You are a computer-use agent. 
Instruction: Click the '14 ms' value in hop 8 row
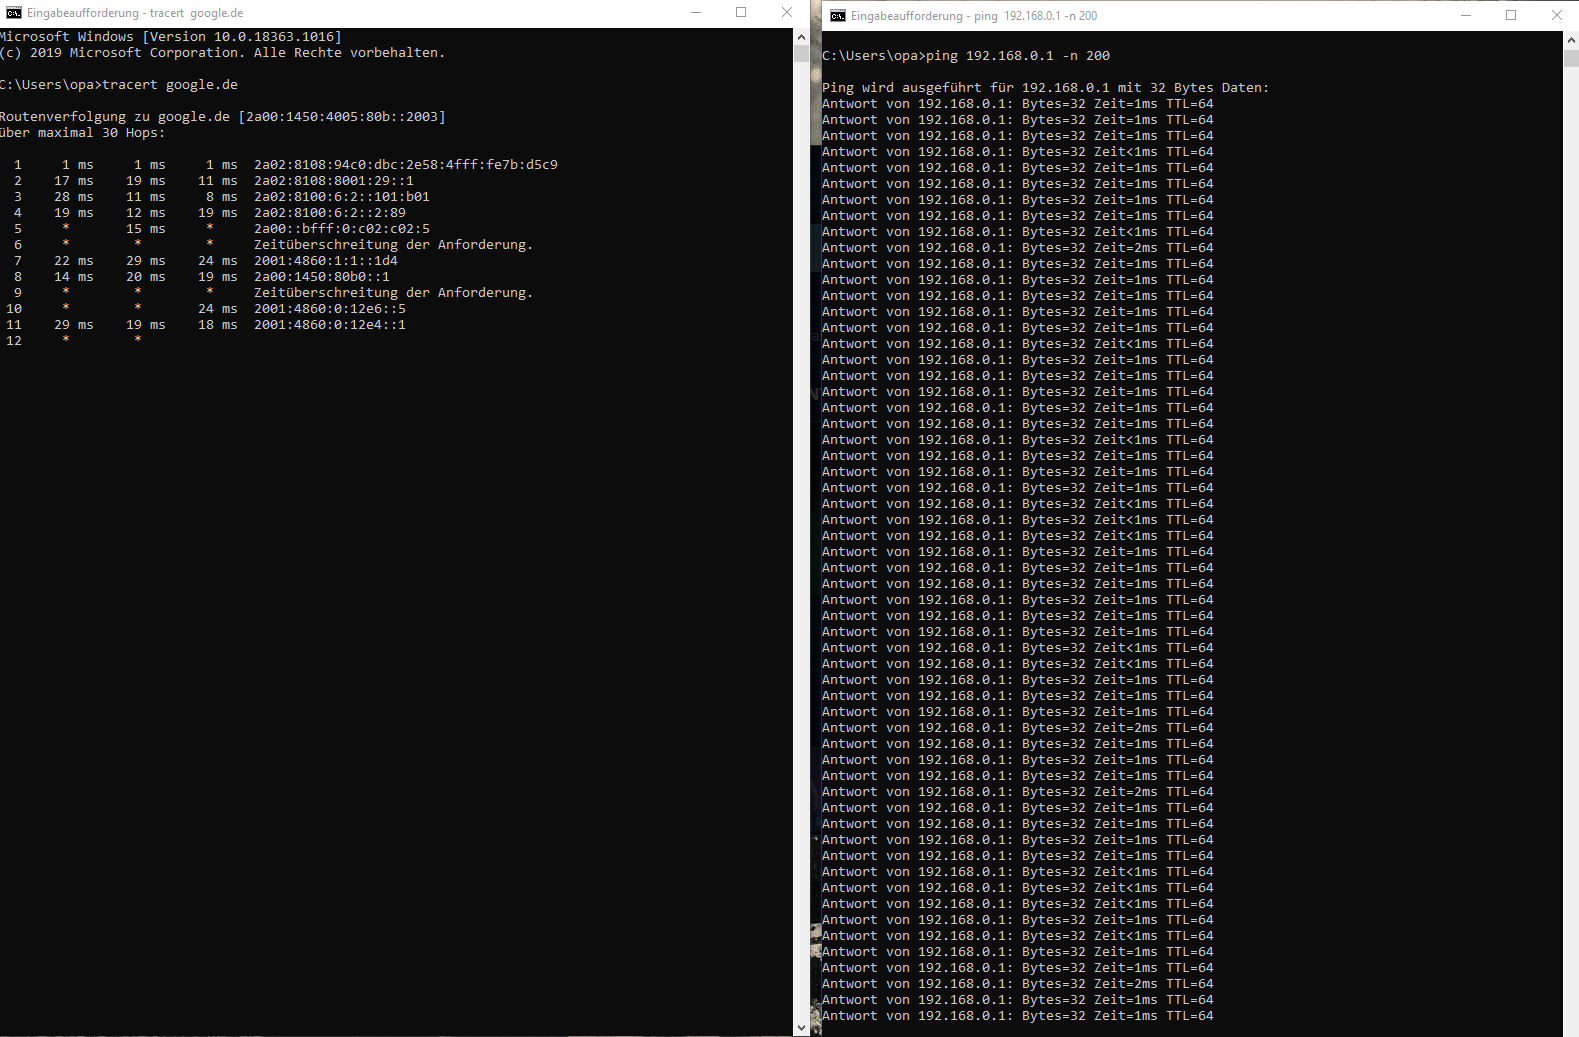tap(74, 277)
